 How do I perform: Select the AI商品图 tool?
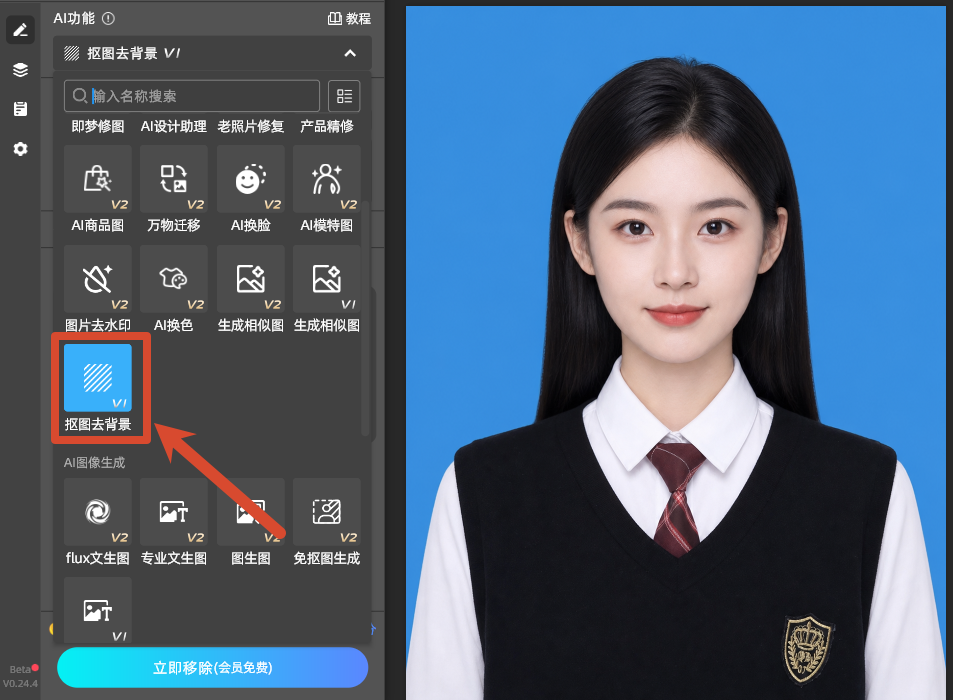98,190
